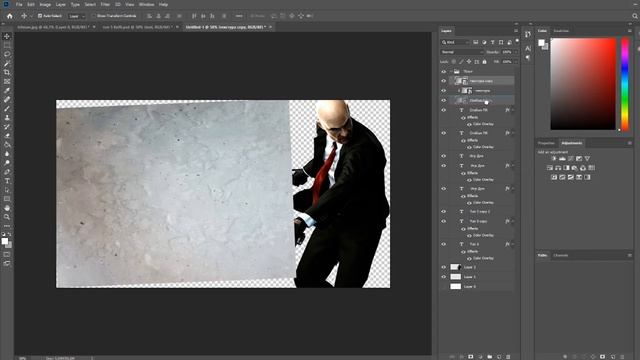This screenshot has height=360, width=640.
Task: Open the blending mode Normal dropdown
Action: 462,52
